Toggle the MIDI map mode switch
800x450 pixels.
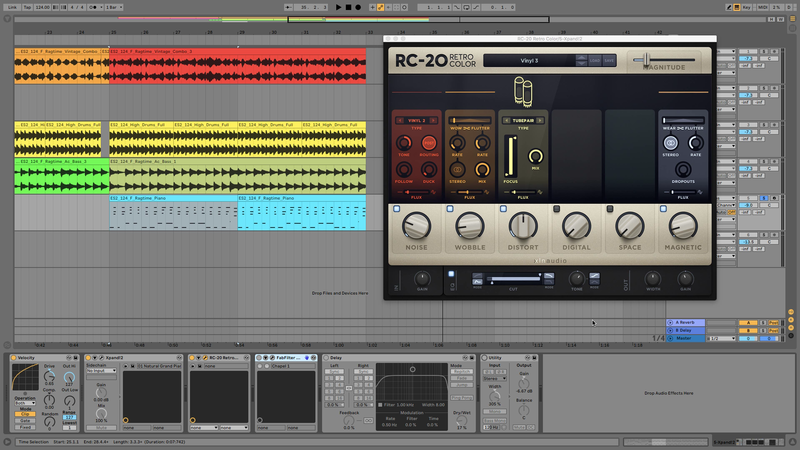pos(763,7)
